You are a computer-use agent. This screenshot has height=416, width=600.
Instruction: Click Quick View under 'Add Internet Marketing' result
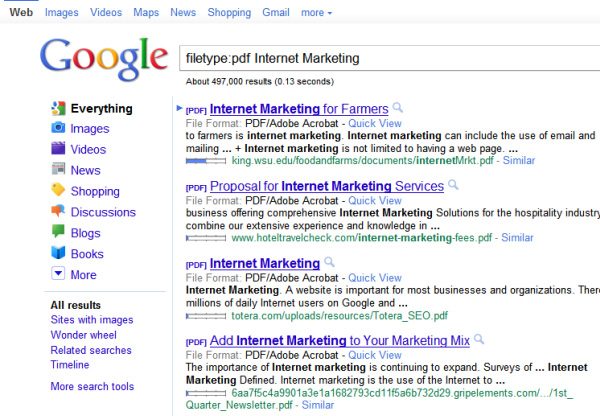[x=376, y=355]
